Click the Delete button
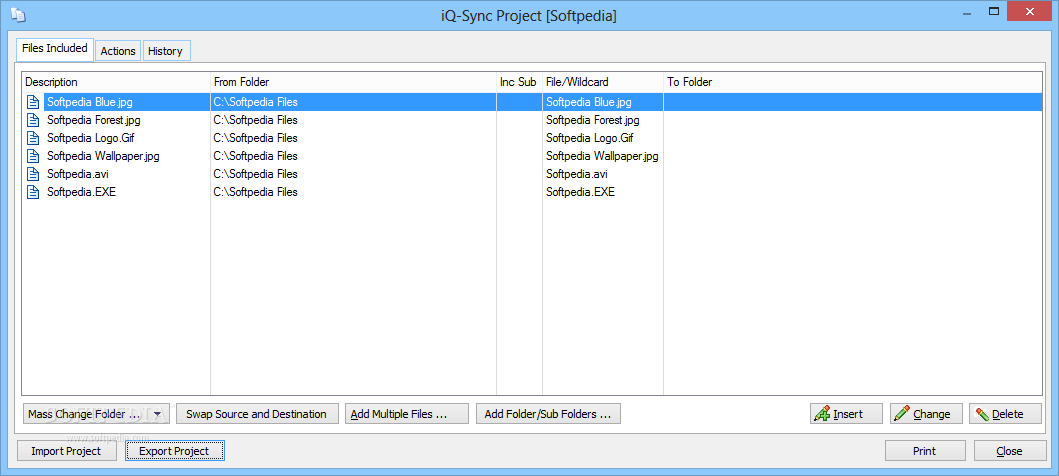 pyautogui.click(x=1005, y=414)
